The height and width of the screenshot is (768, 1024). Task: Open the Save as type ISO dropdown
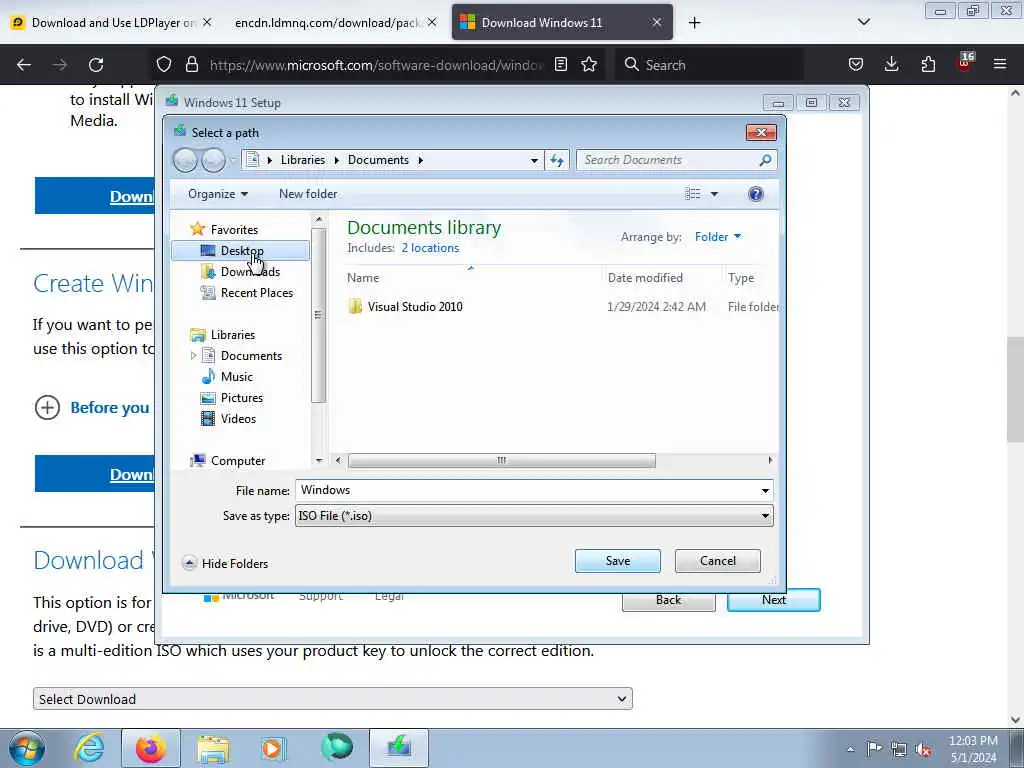pos(534,516)
